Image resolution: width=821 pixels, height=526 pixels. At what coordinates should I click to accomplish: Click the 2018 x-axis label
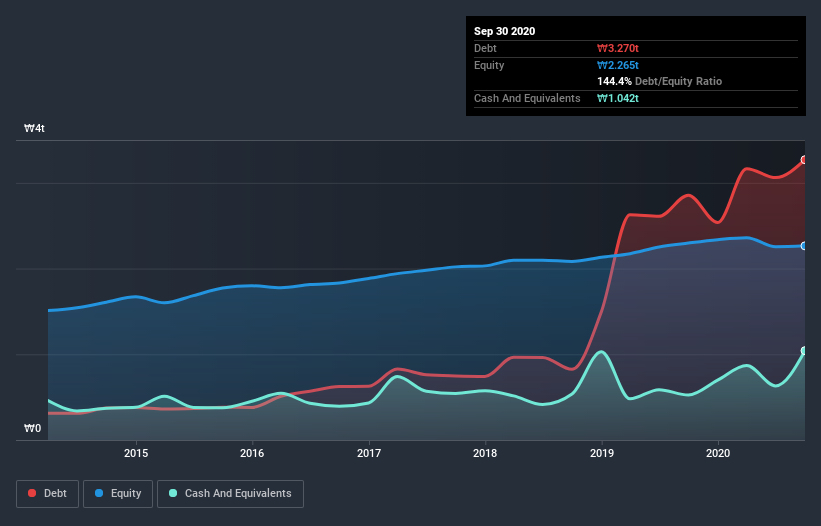(485, 453)
